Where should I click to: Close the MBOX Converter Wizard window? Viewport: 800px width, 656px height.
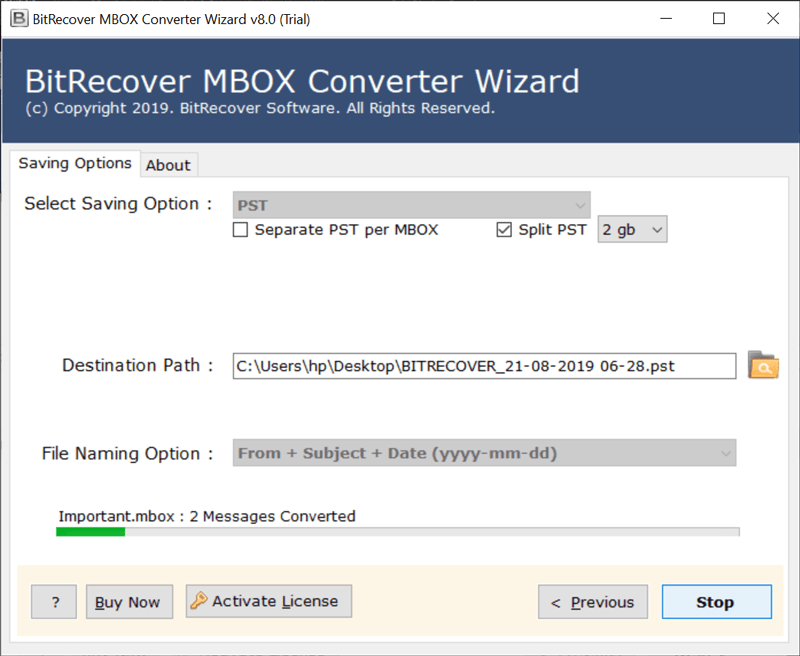point(773,19)
